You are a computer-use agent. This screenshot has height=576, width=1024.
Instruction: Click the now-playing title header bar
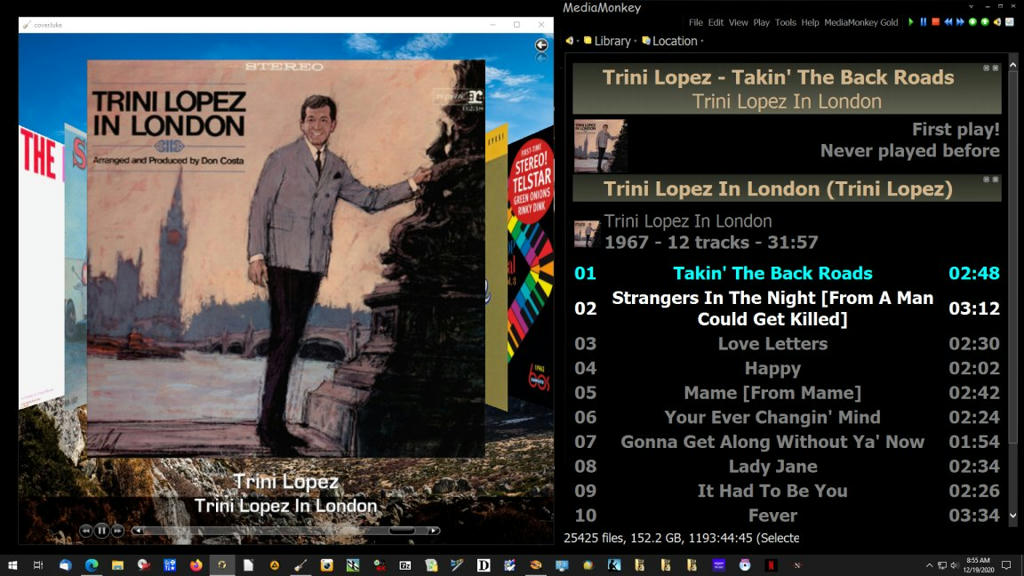[787, 89]
